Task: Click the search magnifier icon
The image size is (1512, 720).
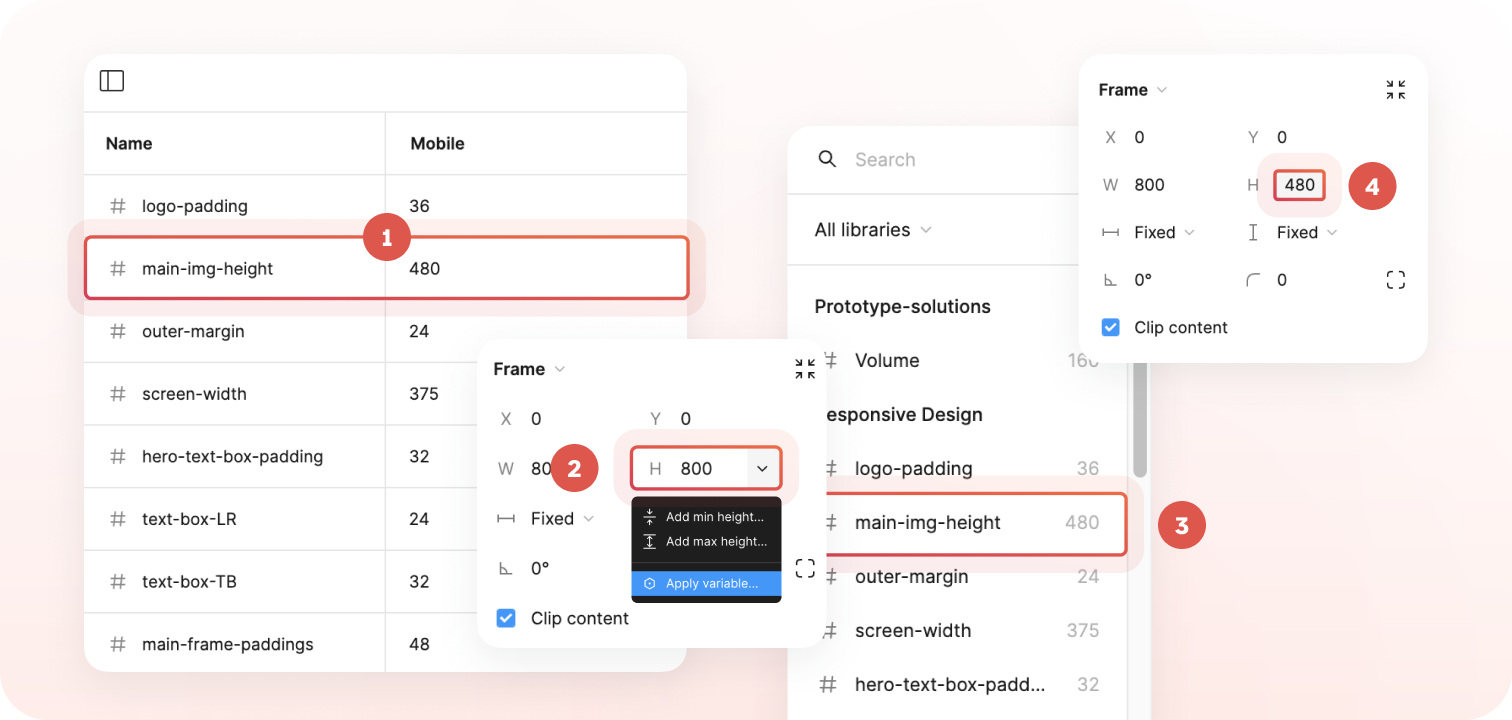Action: [827, 159]
